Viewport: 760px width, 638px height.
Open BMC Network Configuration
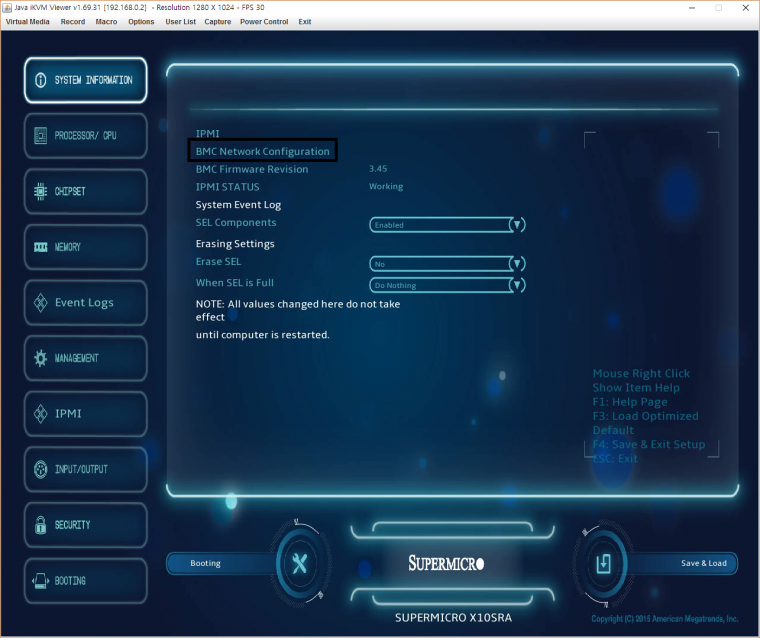coord(262,151)
